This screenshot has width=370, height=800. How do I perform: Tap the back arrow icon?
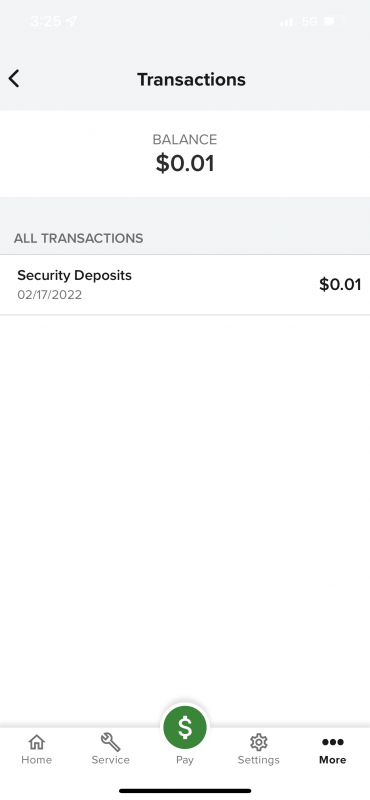coord(14,79)
